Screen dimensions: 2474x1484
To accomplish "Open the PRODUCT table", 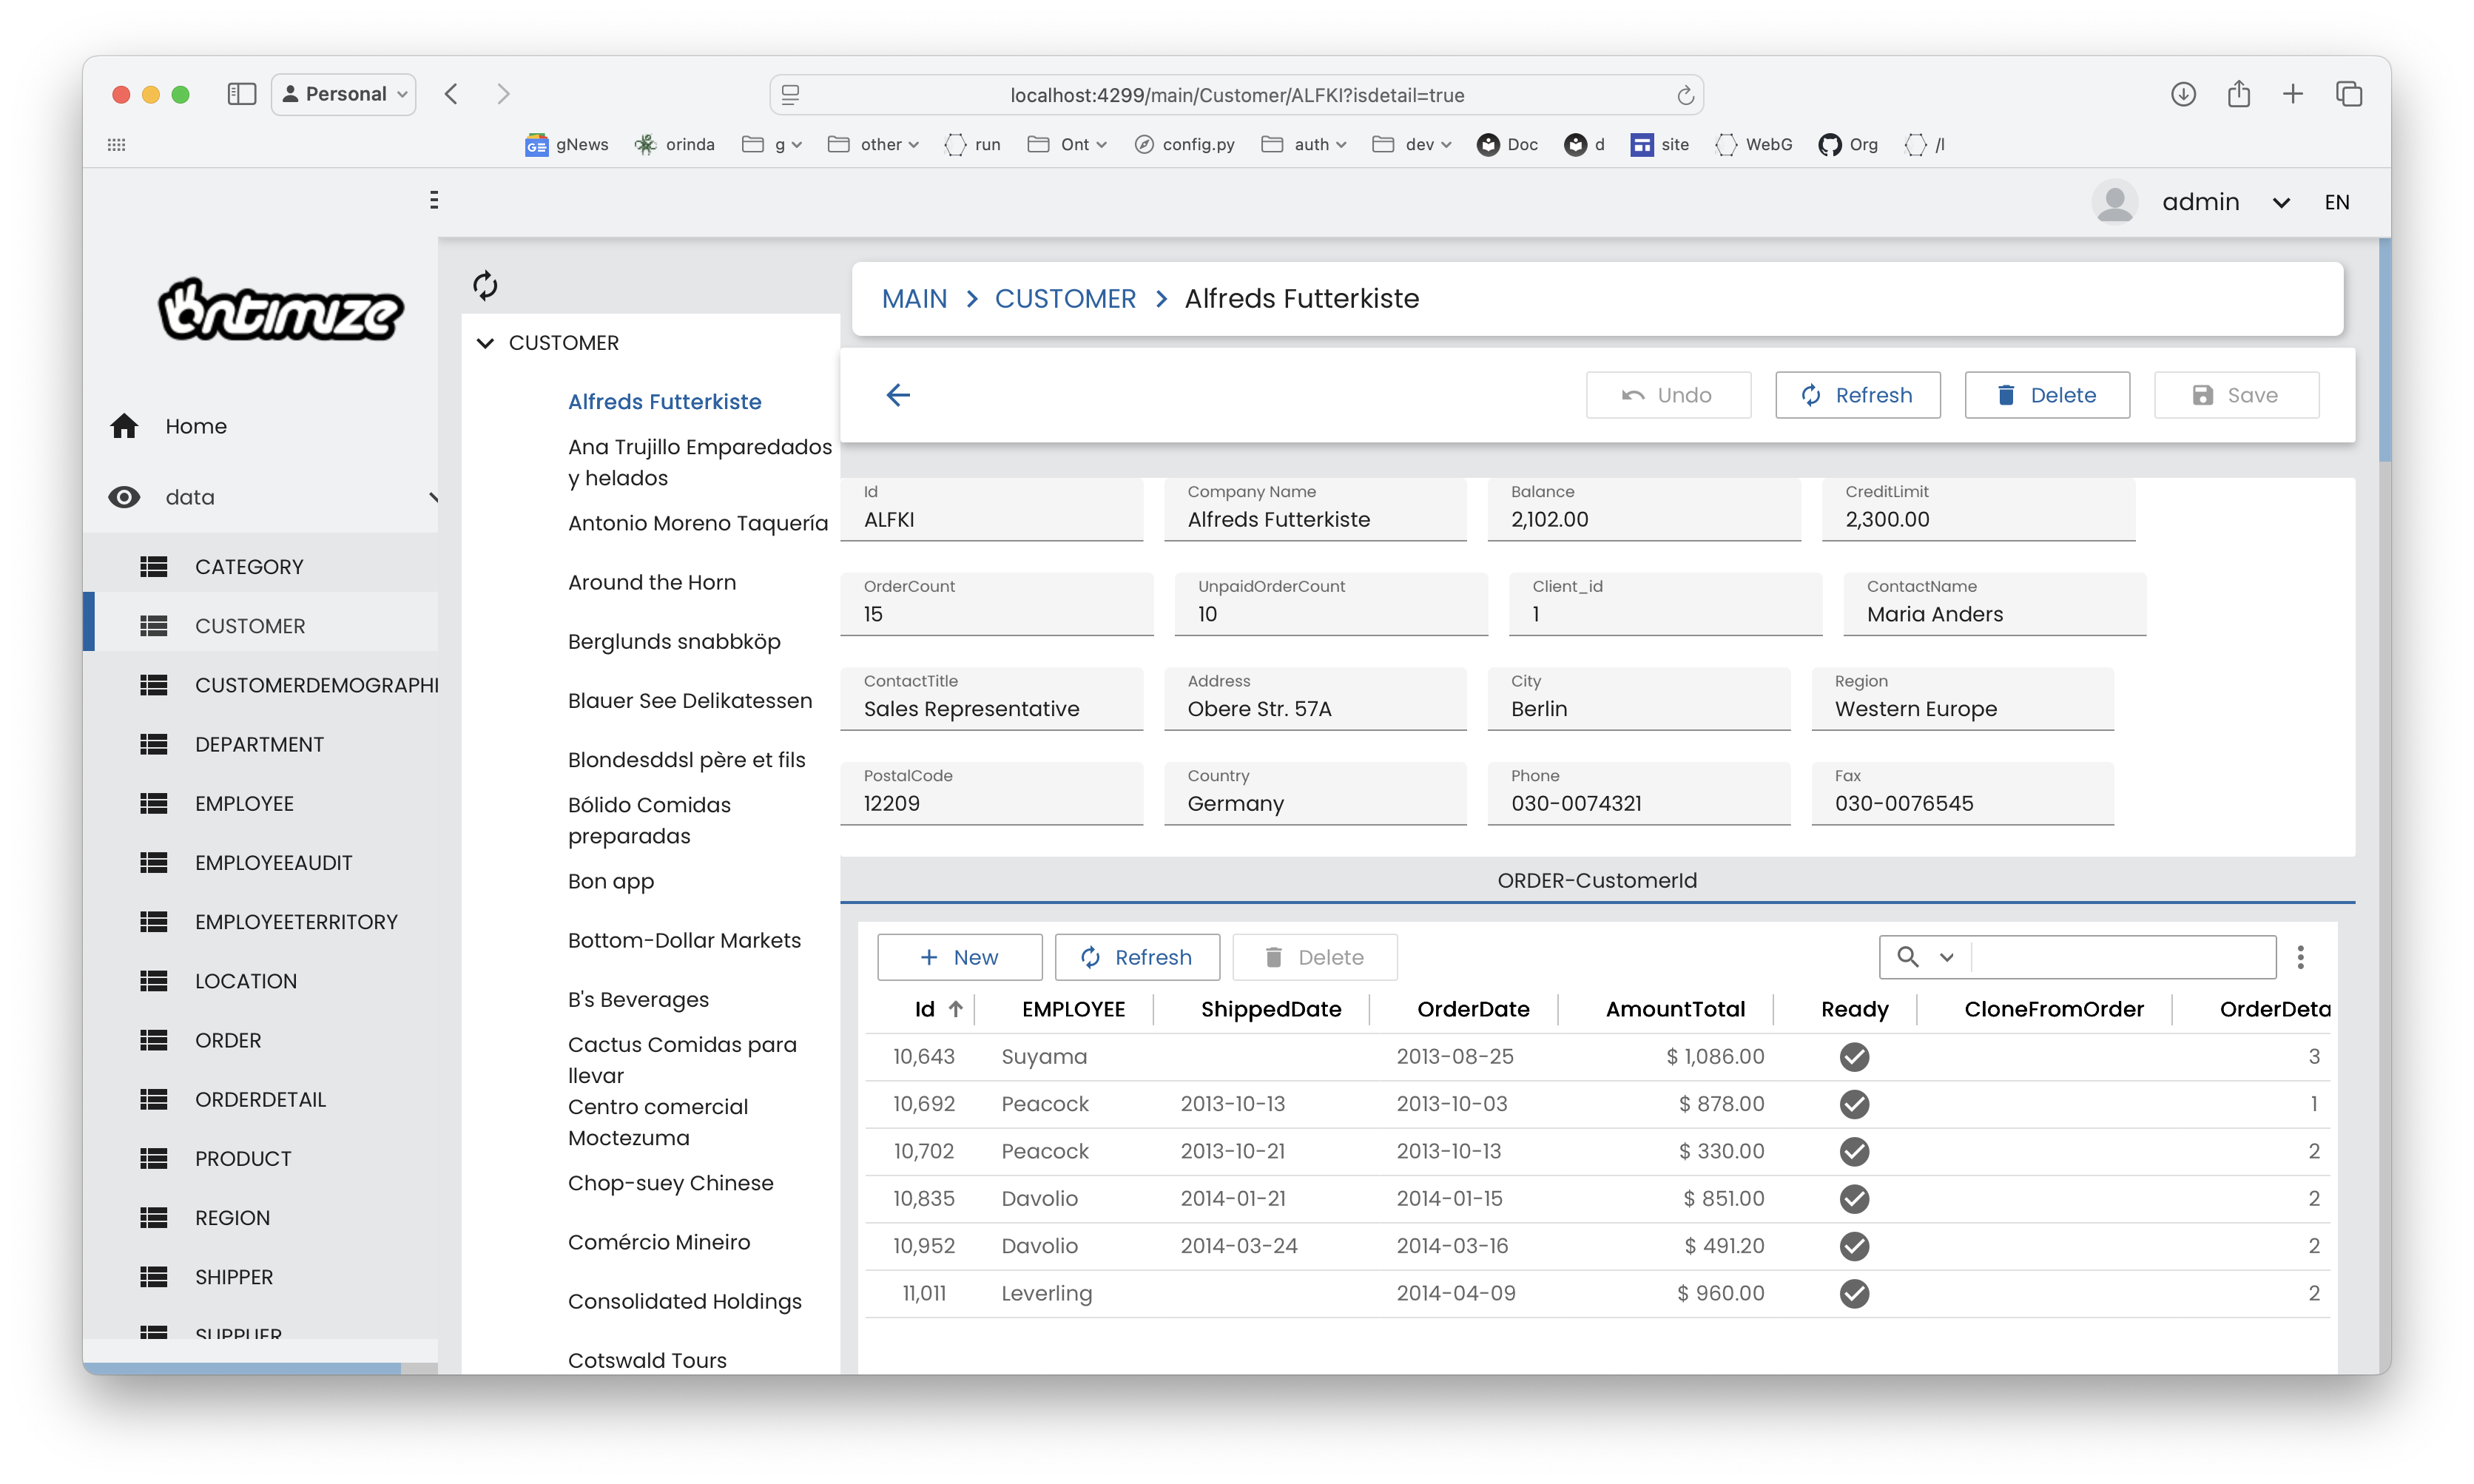I will [x=243, y=1159].
